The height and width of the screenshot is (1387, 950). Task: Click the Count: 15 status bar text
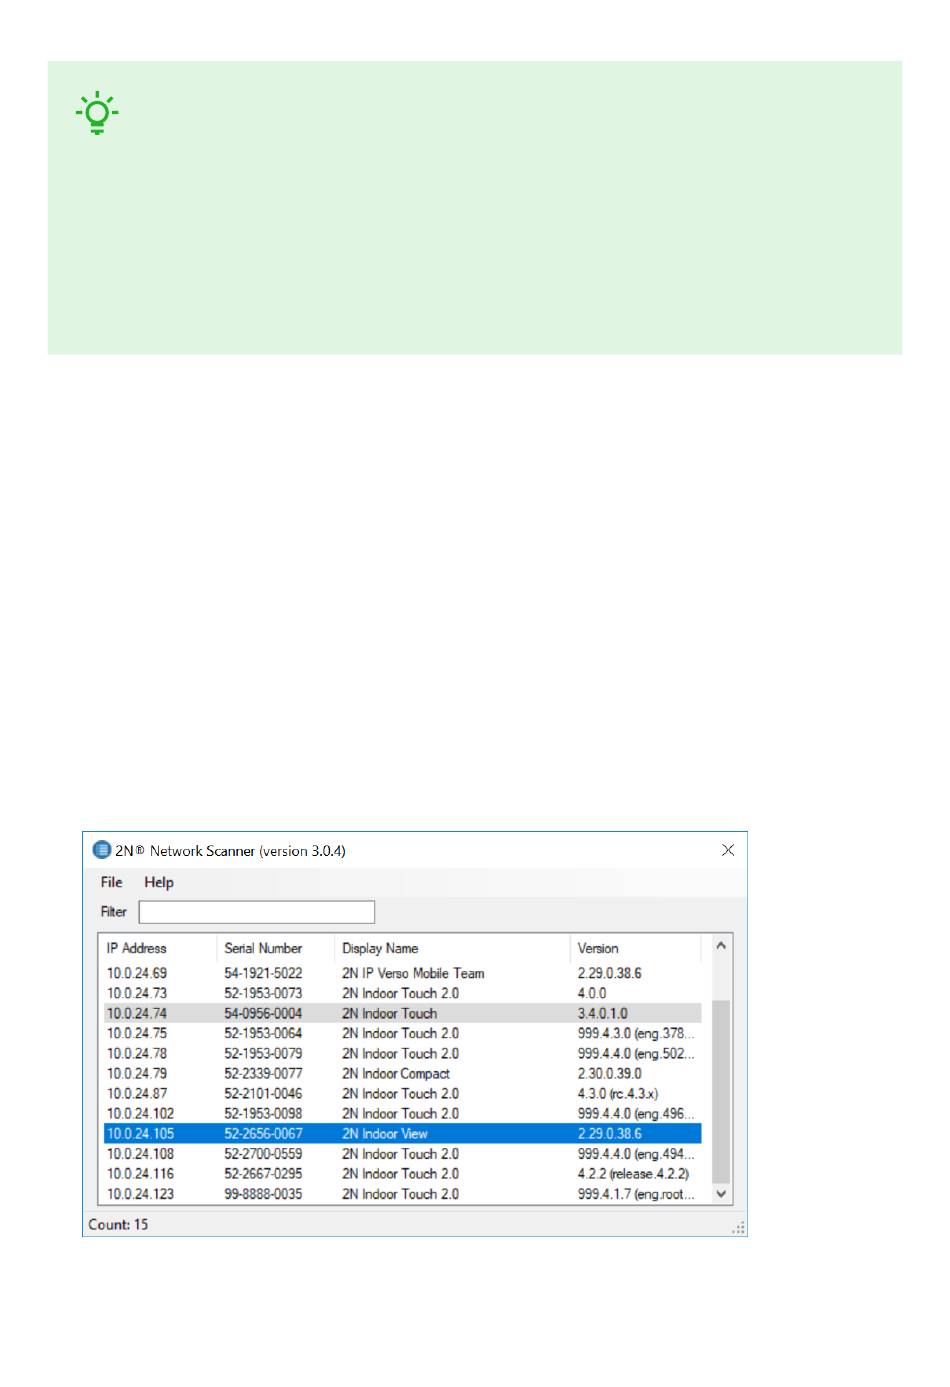118,1224
